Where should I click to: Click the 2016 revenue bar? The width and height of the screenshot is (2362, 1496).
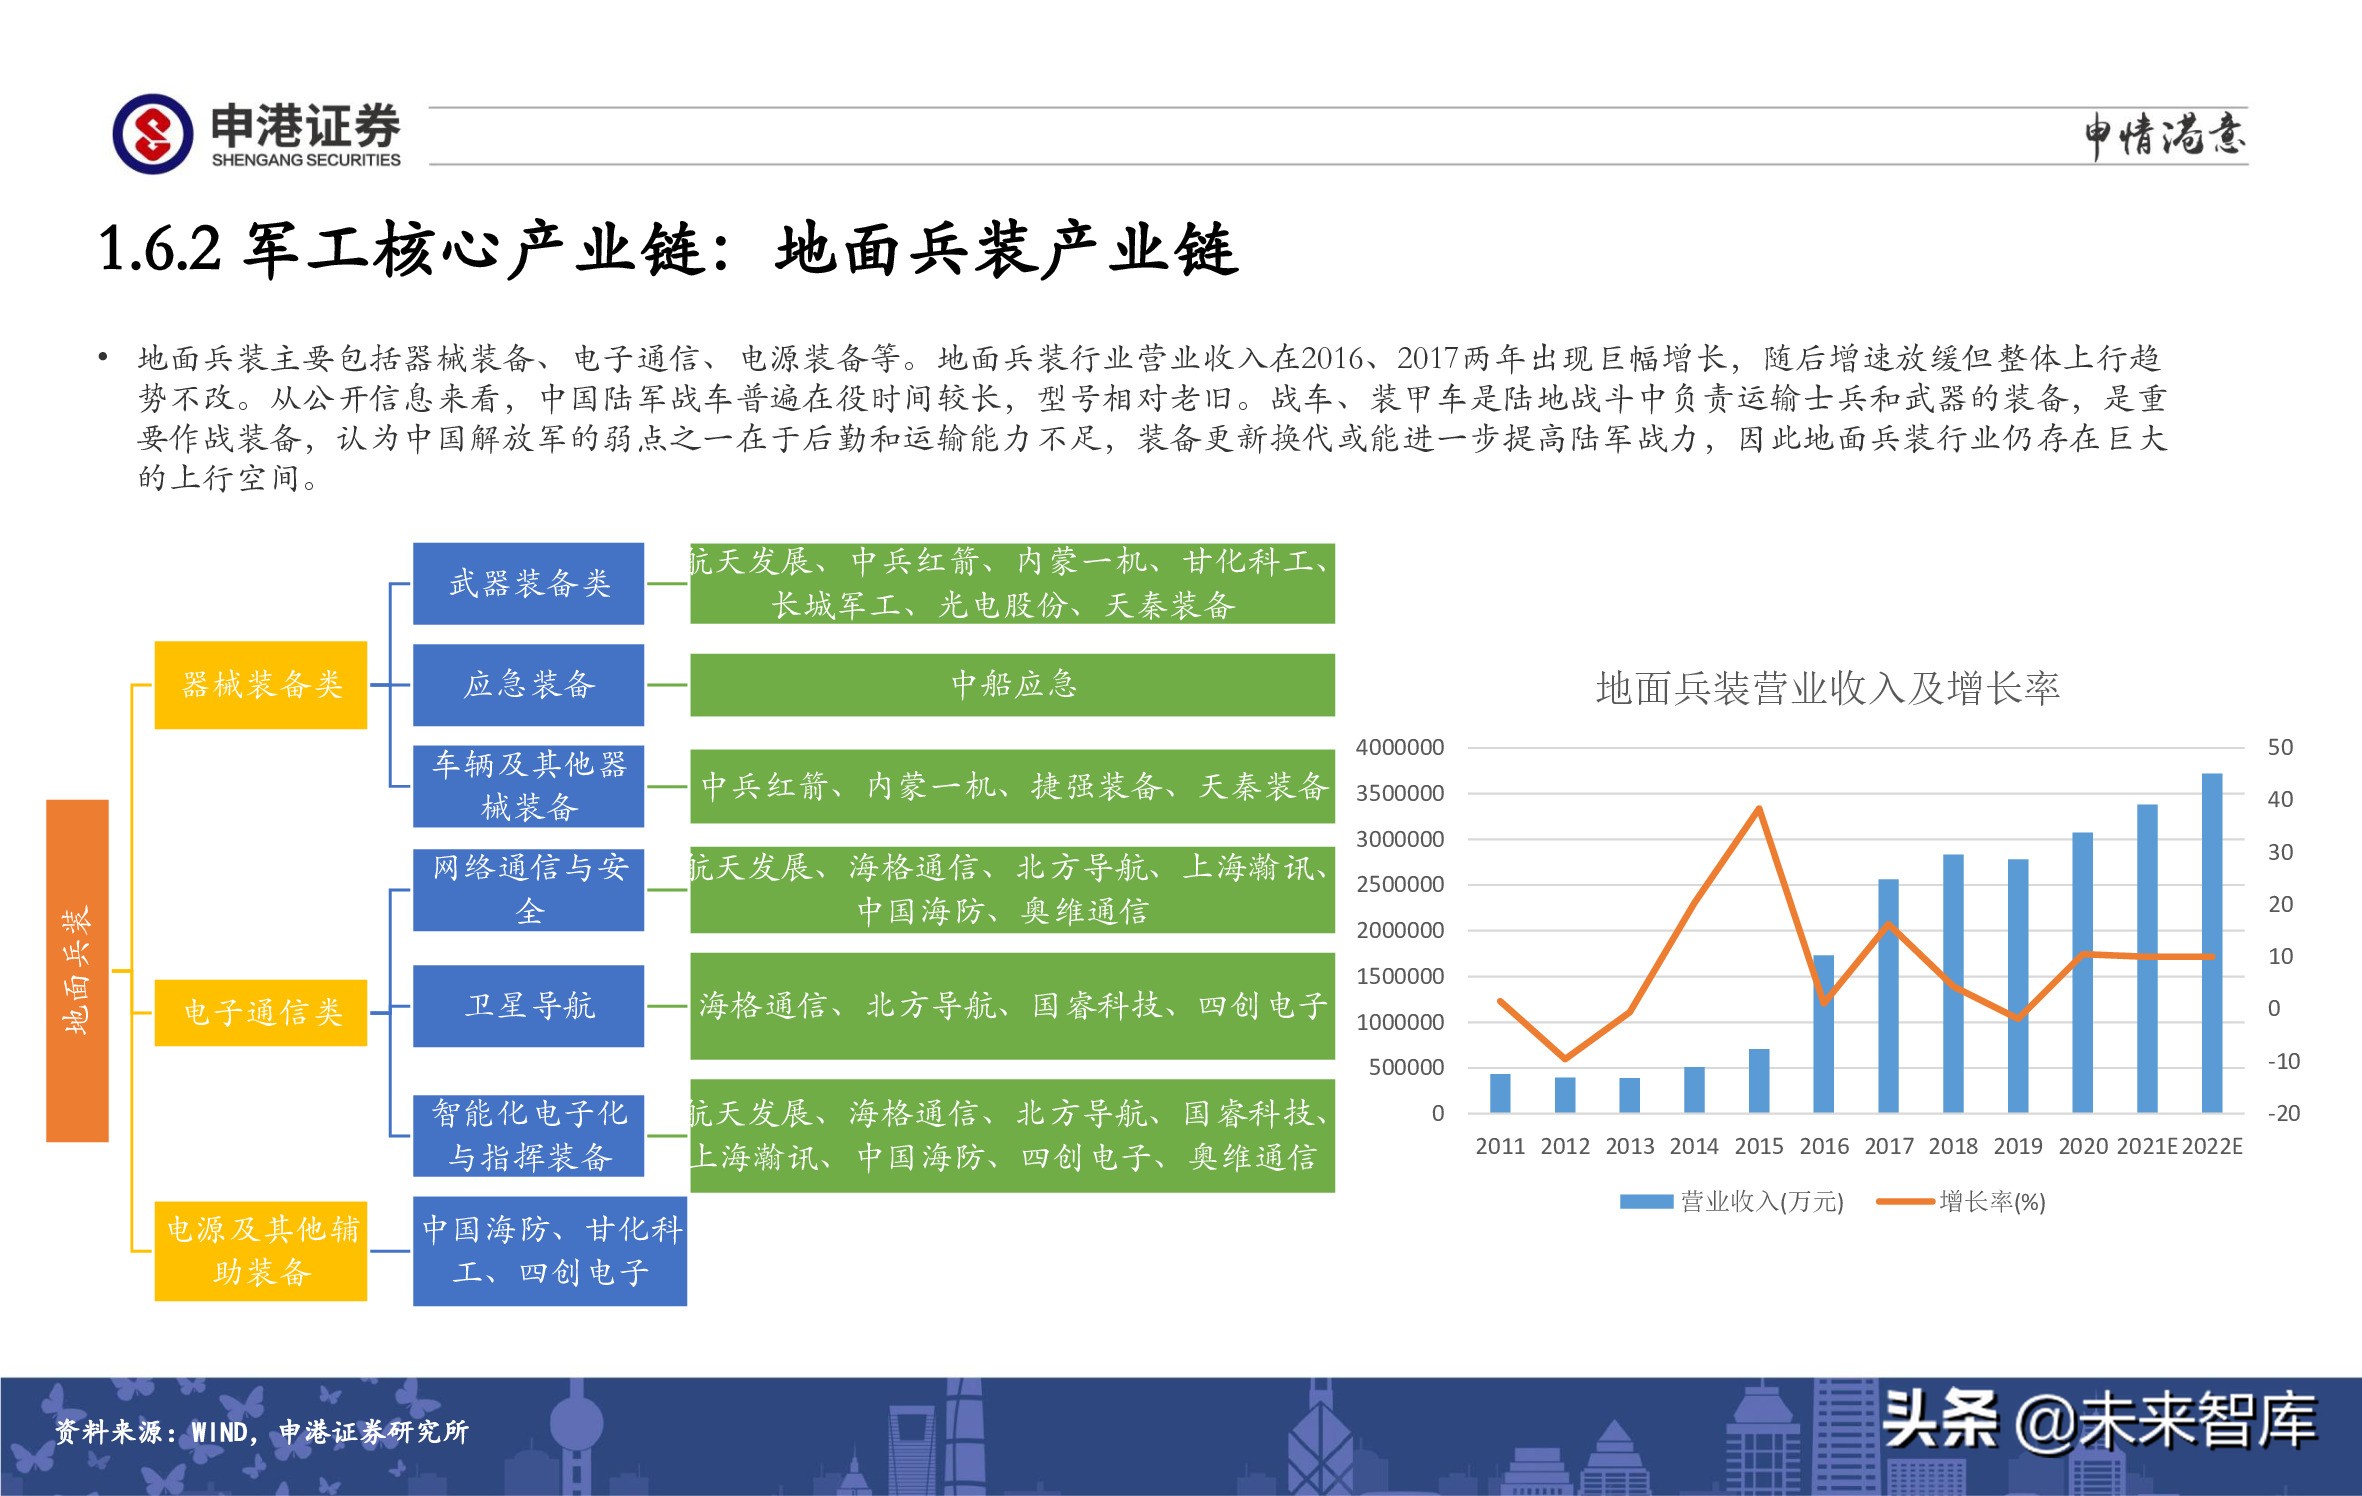click(x=1824, y=1034)
